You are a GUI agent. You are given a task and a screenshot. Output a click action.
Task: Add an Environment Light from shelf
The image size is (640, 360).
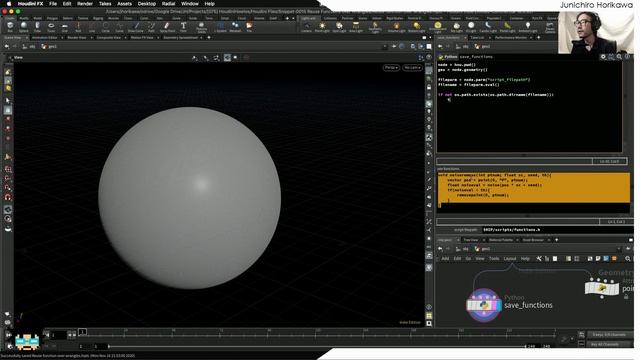[438, 27]
